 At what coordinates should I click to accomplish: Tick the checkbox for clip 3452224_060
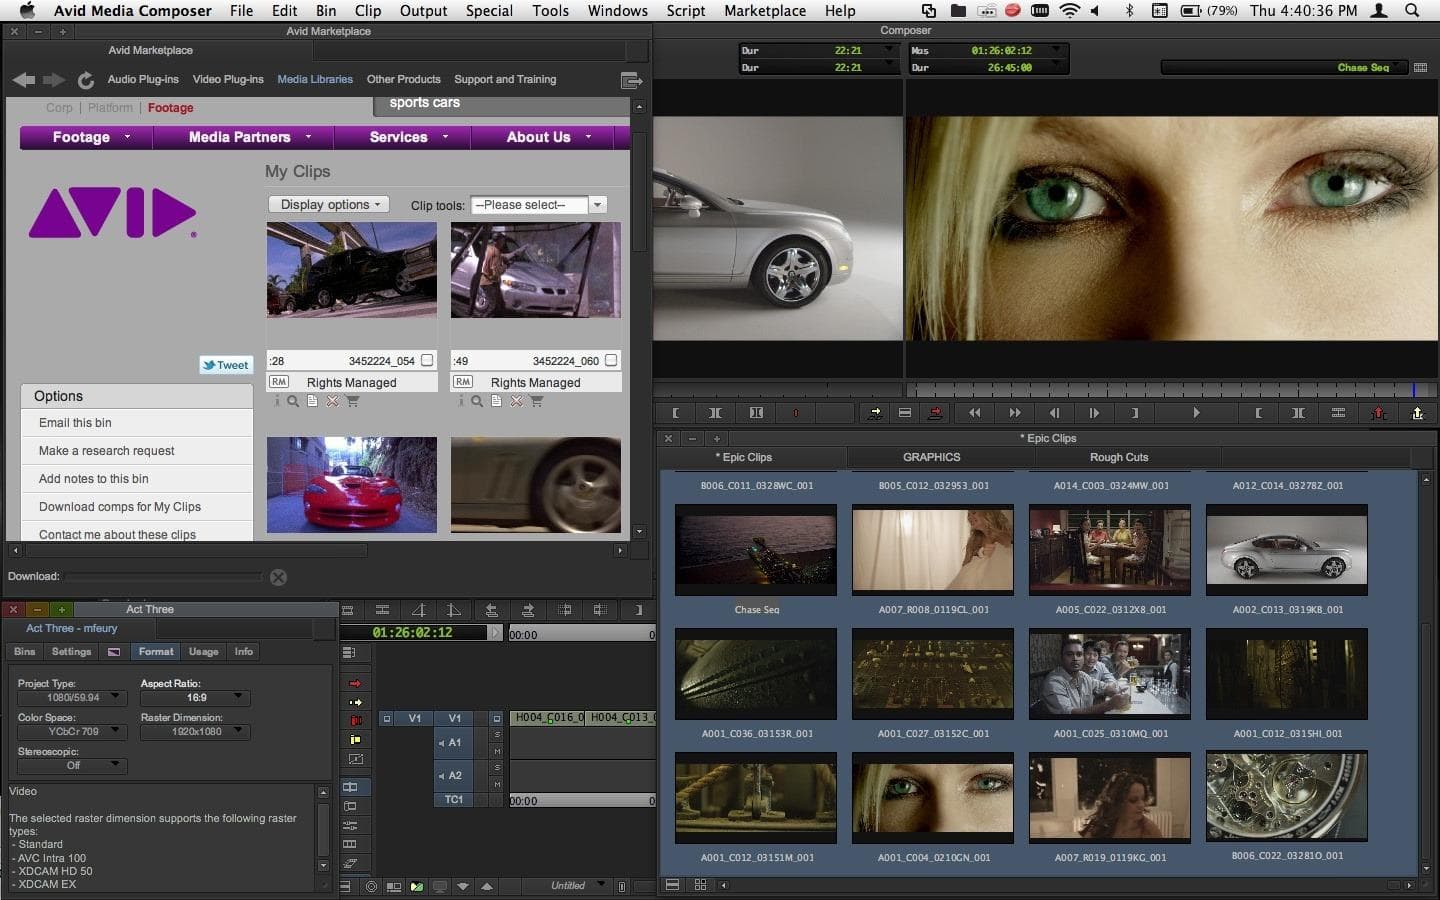pos(611,360)
